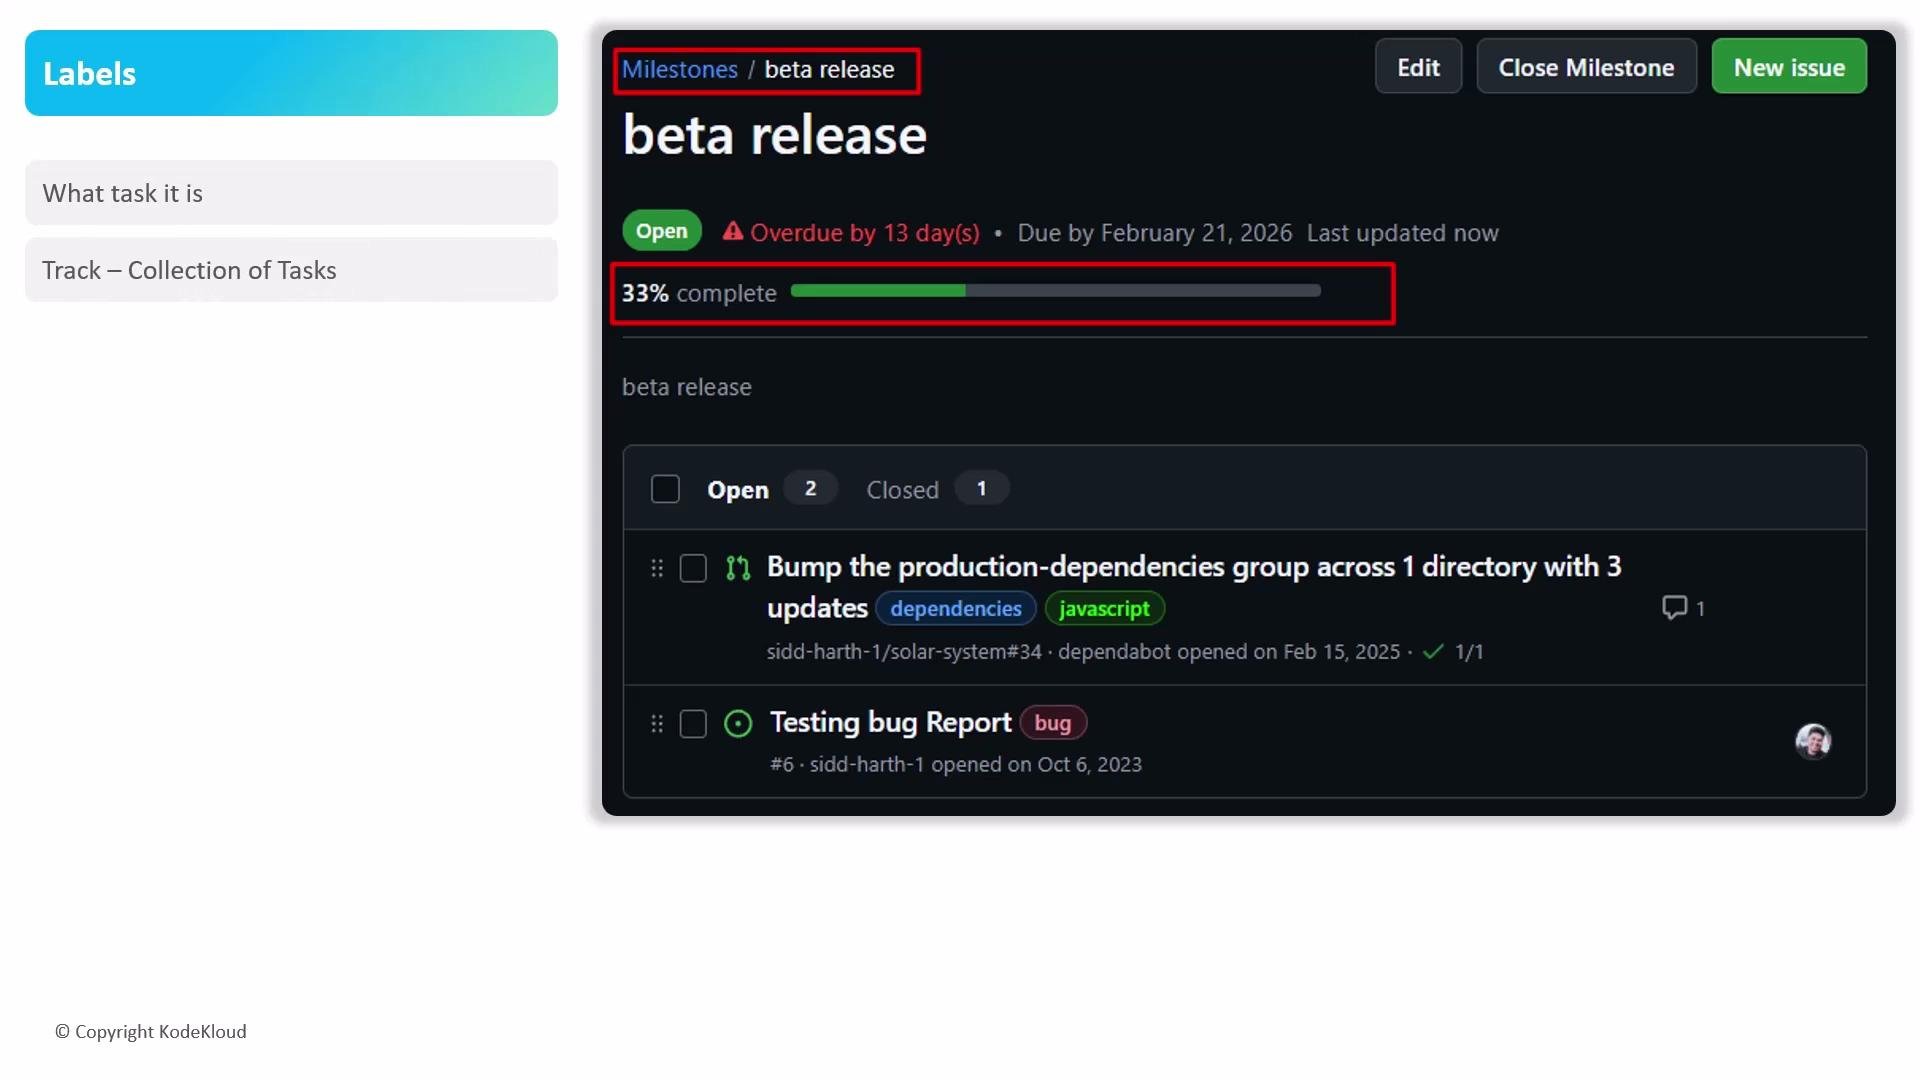Click the 'beta release' breadcrumb text
This screenshot has width=1920, height=1080.
829,69
